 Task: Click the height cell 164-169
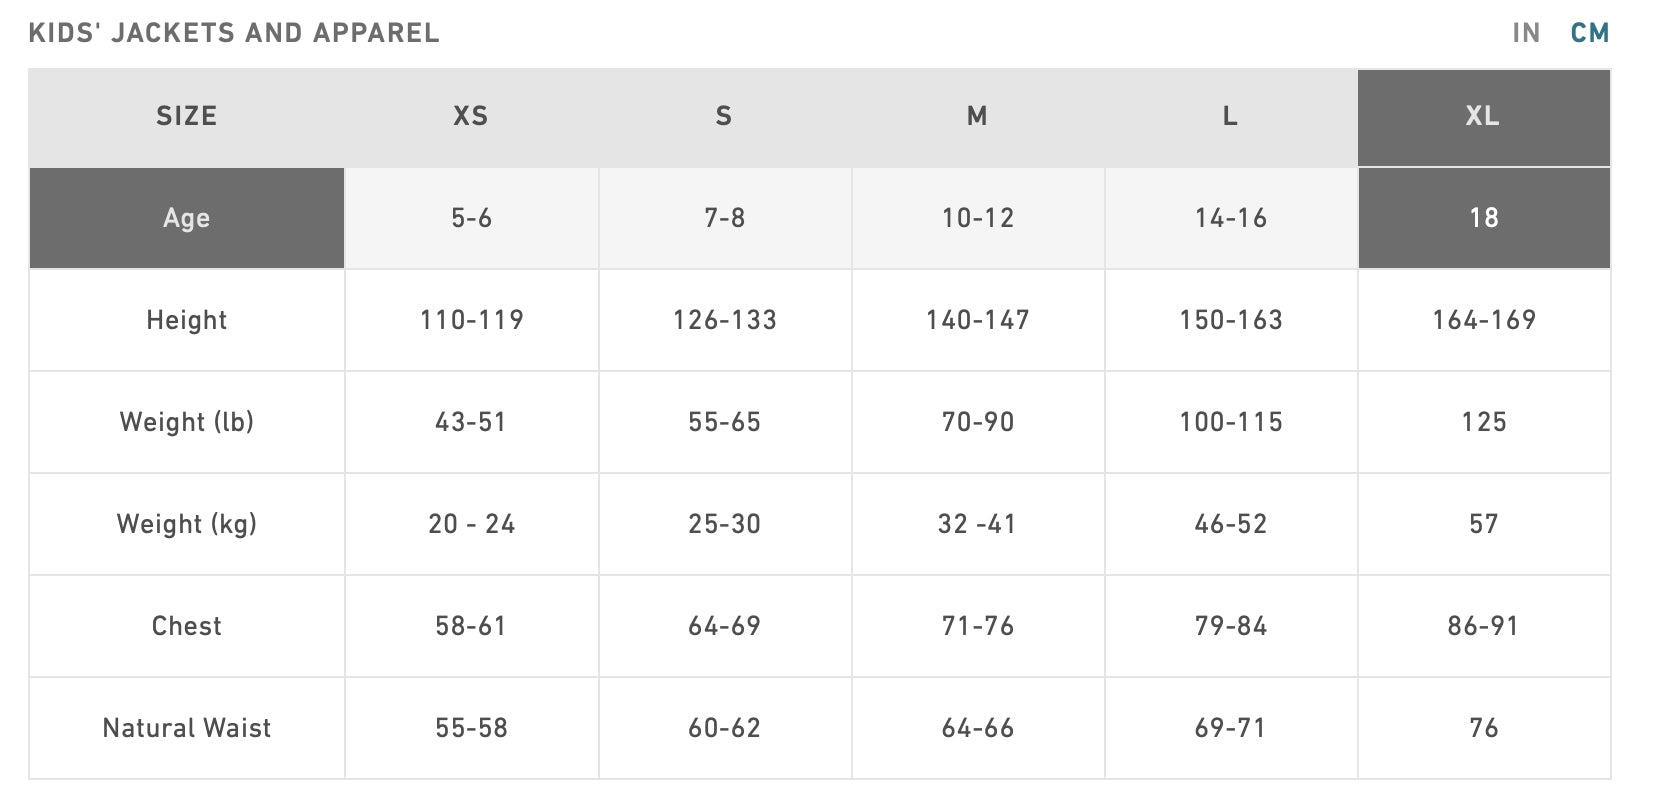[1484, 320]
